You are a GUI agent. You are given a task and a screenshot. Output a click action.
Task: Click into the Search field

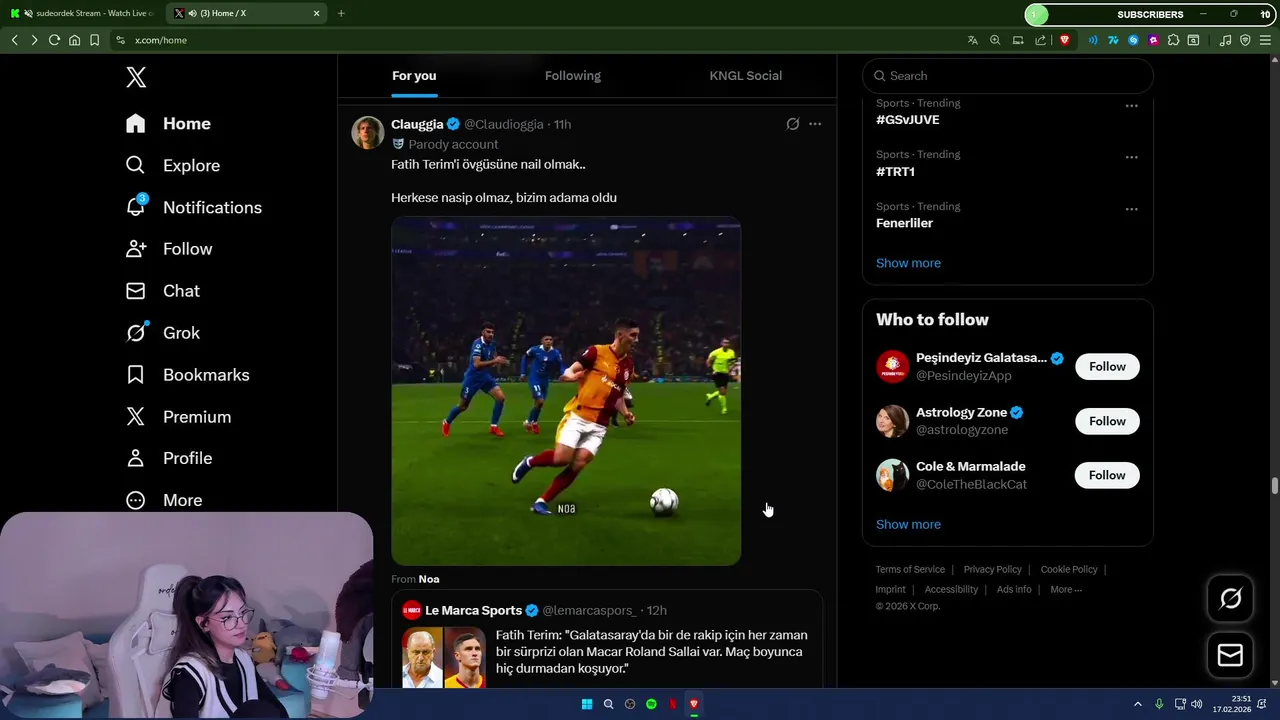click(x=1008, y=76)
